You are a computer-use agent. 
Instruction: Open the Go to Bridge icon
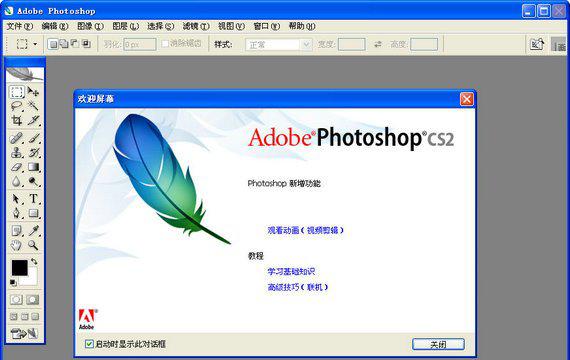pyautogui.click(x=537, y=44)
